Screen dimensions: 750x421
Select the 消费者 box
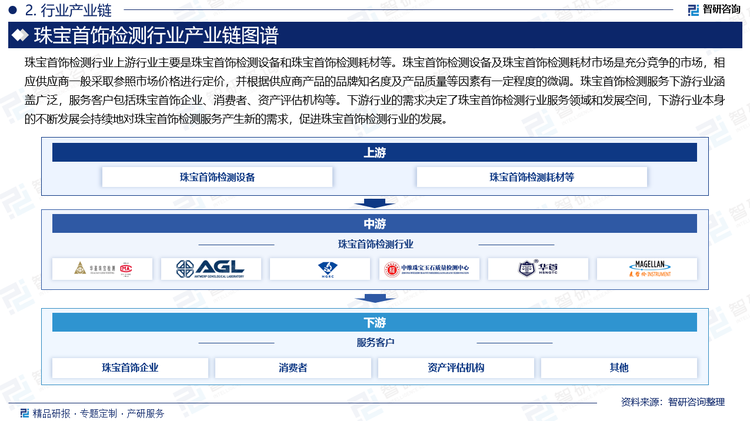click(293, 367)
